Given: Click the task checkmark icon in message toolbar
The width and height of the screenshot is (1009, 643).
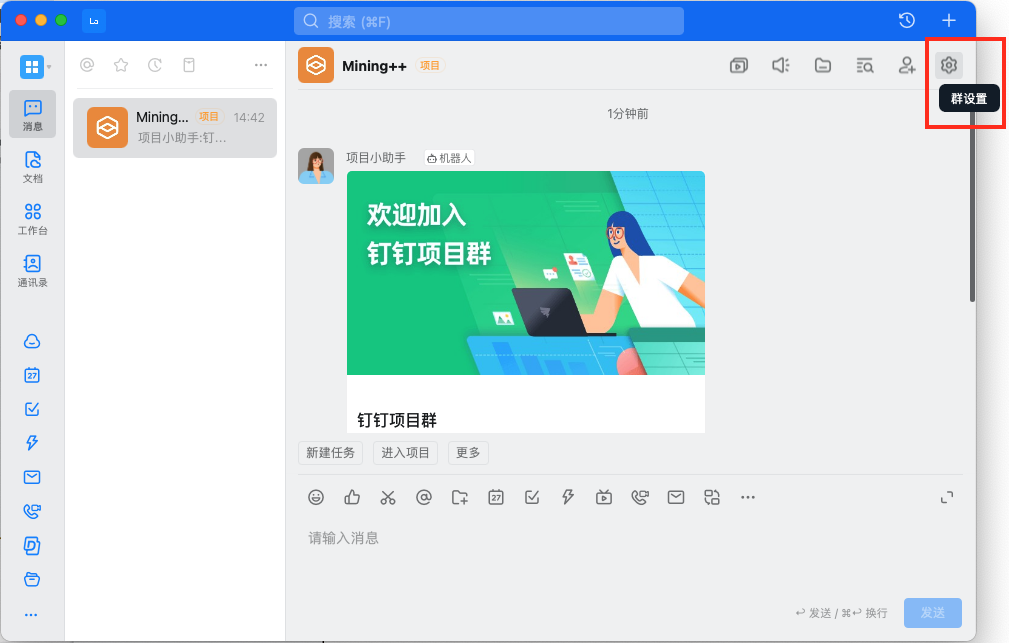Looking at the screenshot, I should 532,497.
